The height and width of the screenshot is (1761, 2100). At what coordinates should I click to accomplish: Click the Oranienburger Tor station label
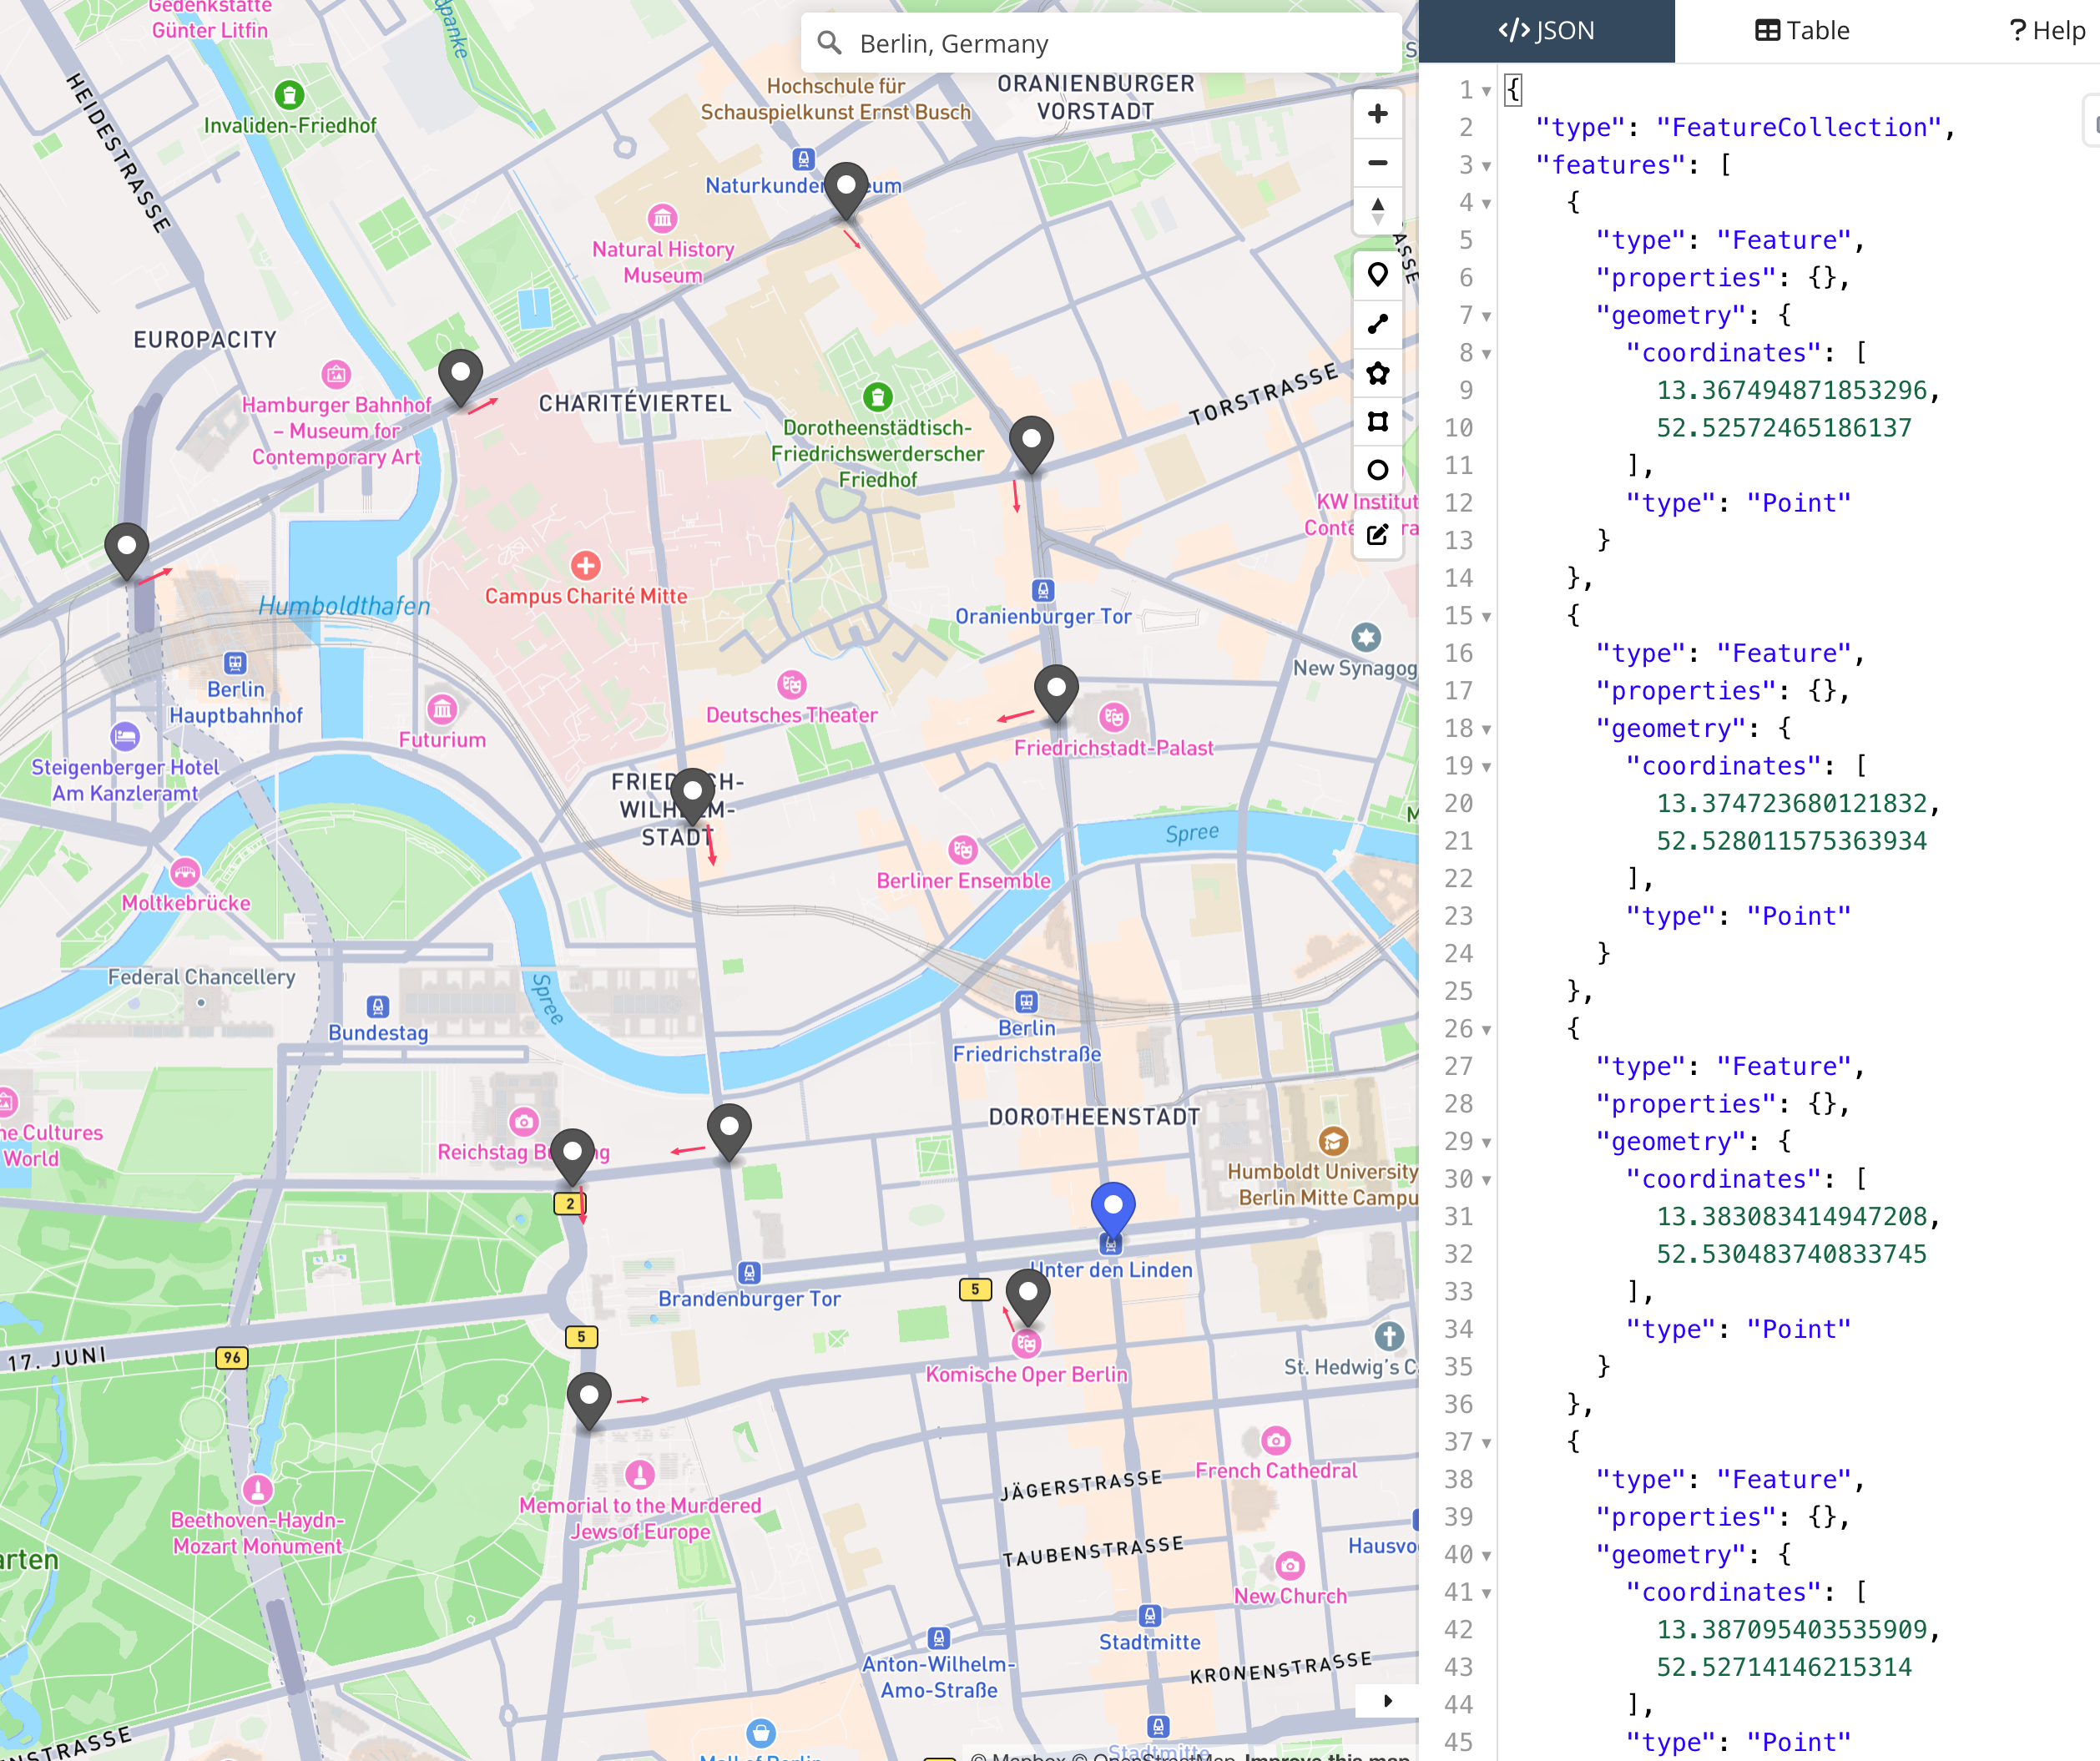click(1043, 617)
